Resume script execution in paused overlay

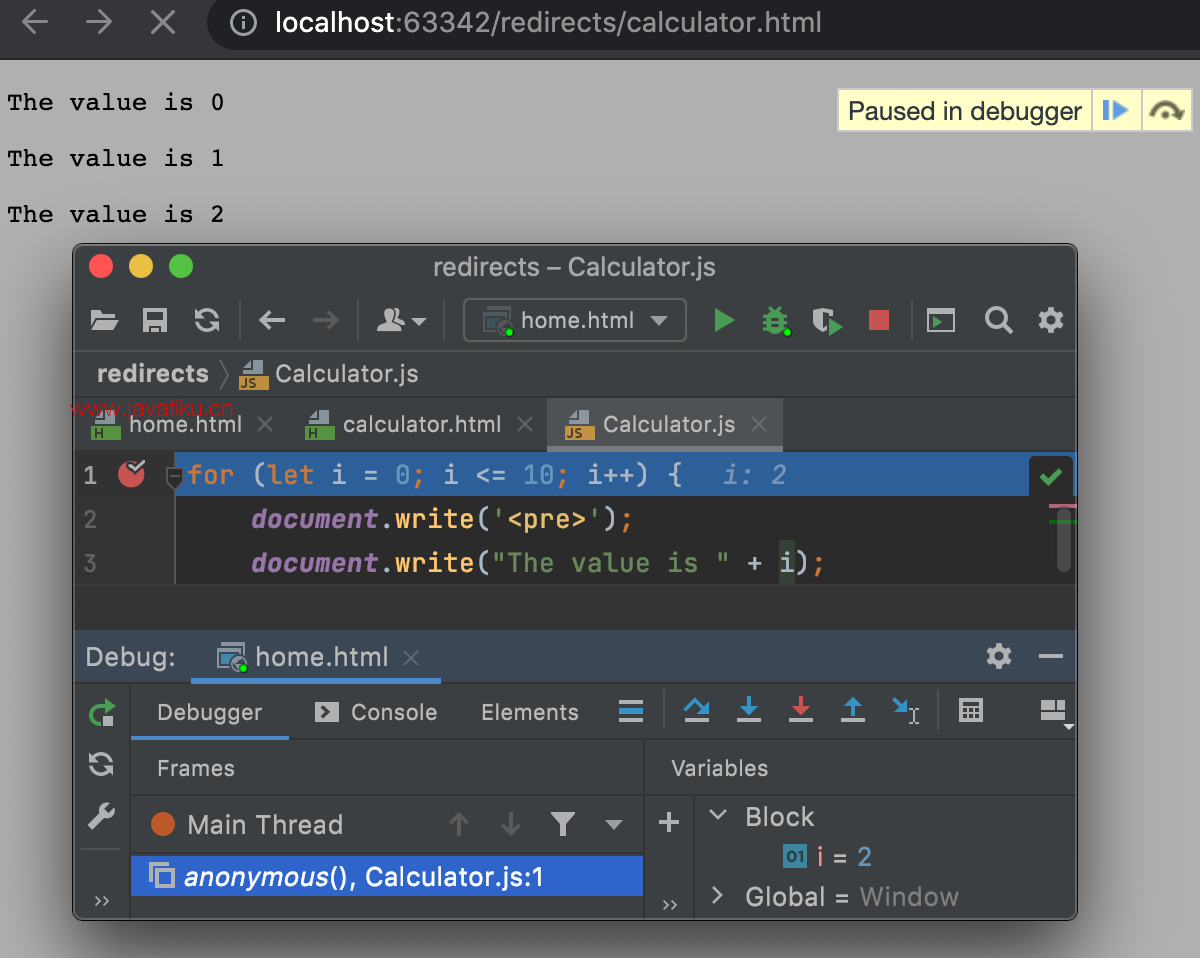click(x=1115, y=110)
